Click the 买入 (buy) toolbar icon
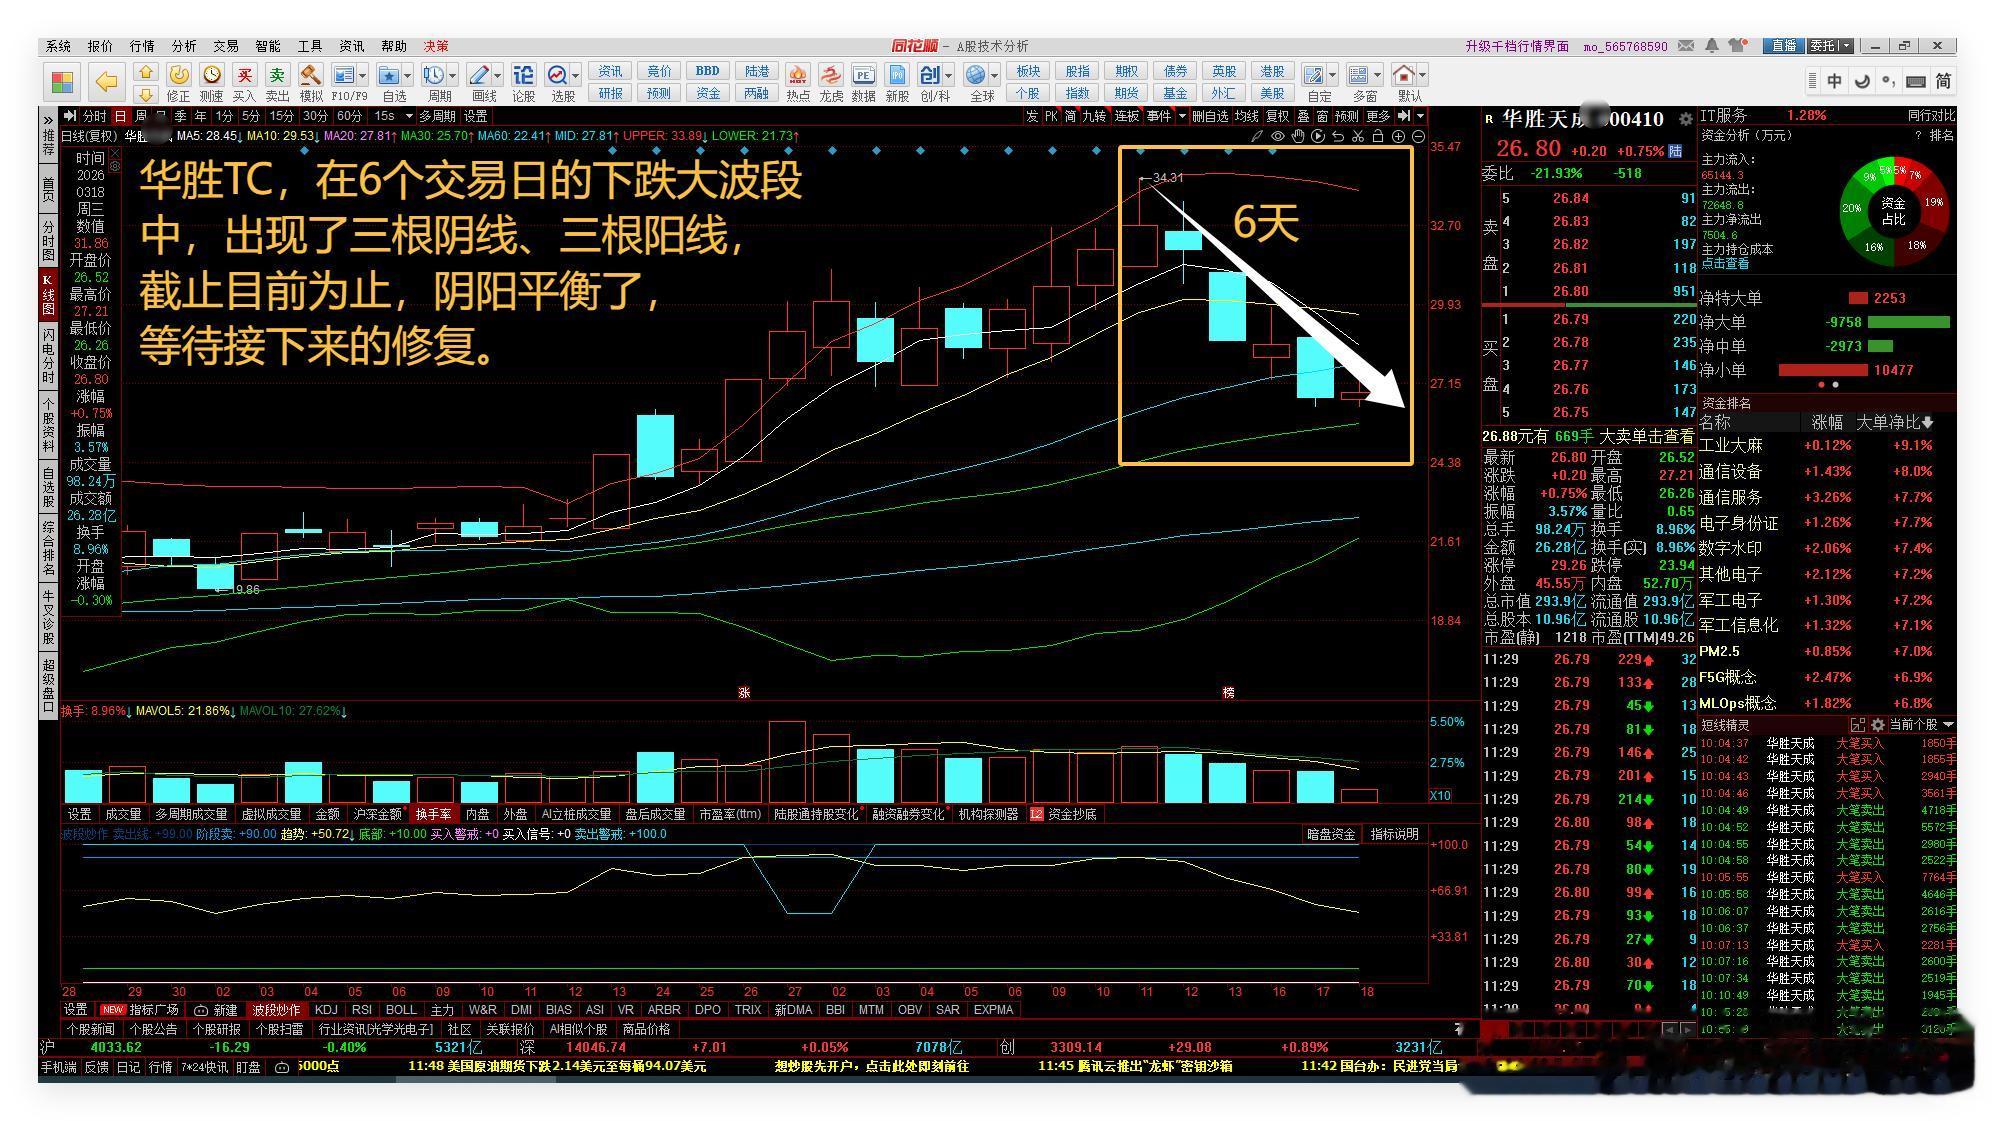 pos(244,76)
